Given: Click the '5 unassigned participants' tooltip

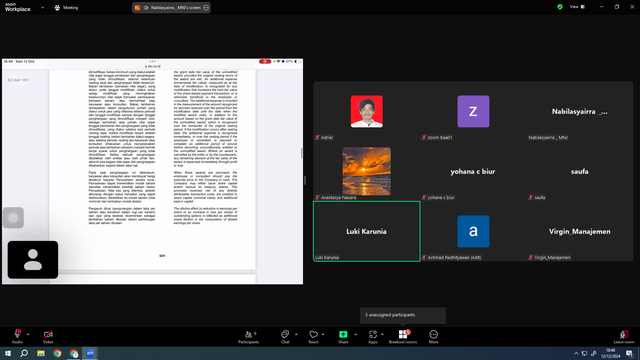Looking at the screenshot, I should (403, 315).
